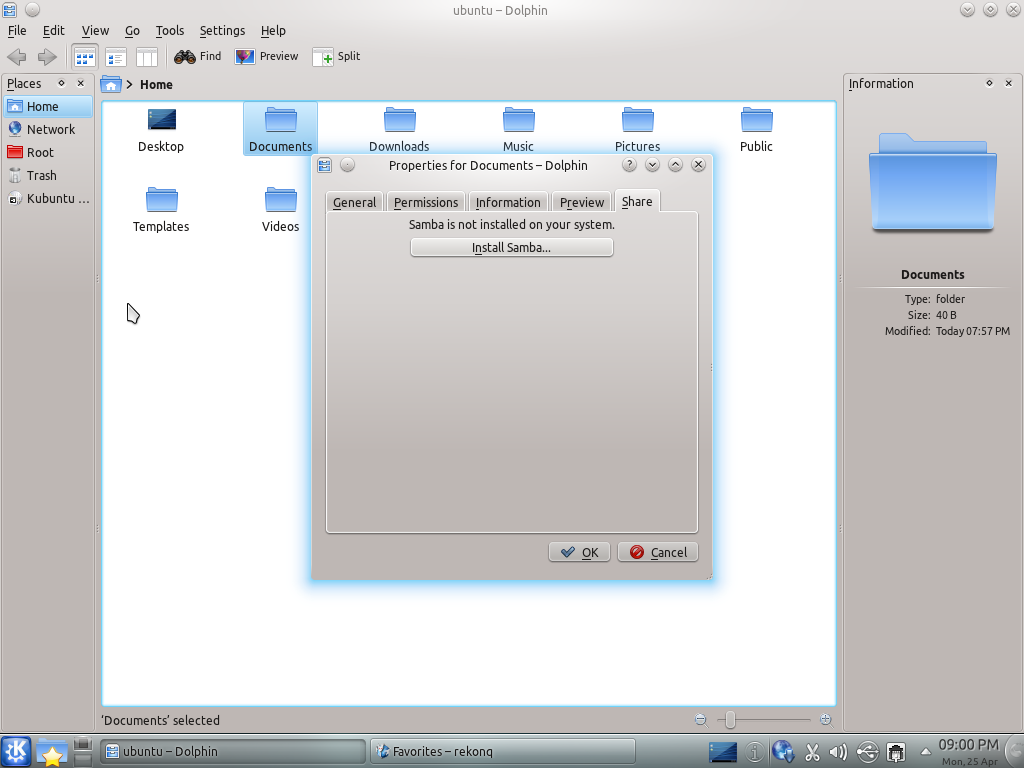Select the Videos folder icon
This screenshot has height=768, width=1024.
[x=281, y=200]
